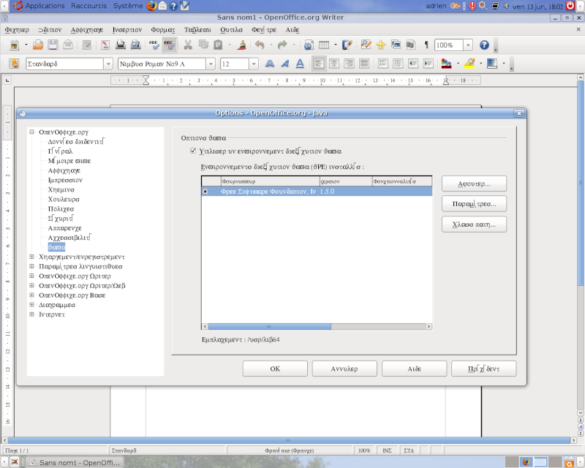Collapse the OpenOffice.org root tree node
Viewport: 585px width, 468px height.
point(32,132)
